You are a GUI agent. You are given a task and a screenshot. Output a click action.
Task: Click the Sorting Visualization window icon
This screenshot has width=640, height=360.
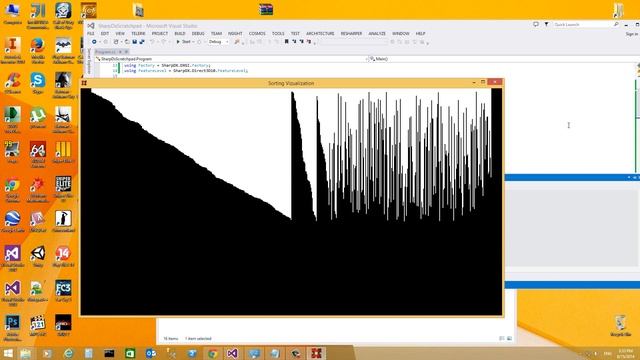point(84,83)
